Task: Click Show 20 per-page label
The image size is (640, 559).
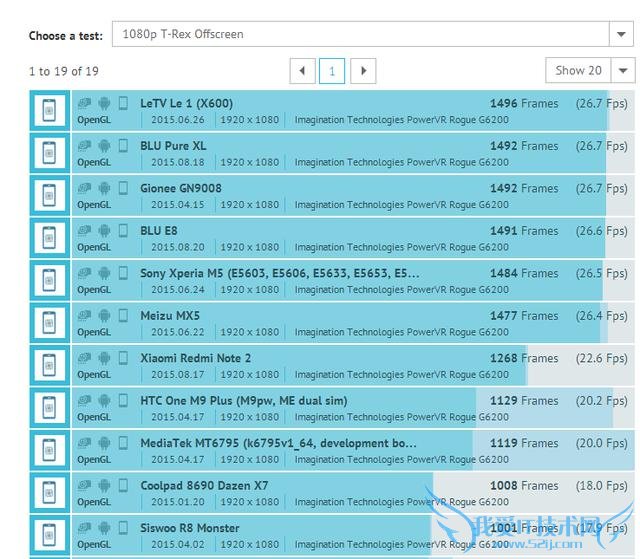Action: pyautogui.click(x=578, y=71)
